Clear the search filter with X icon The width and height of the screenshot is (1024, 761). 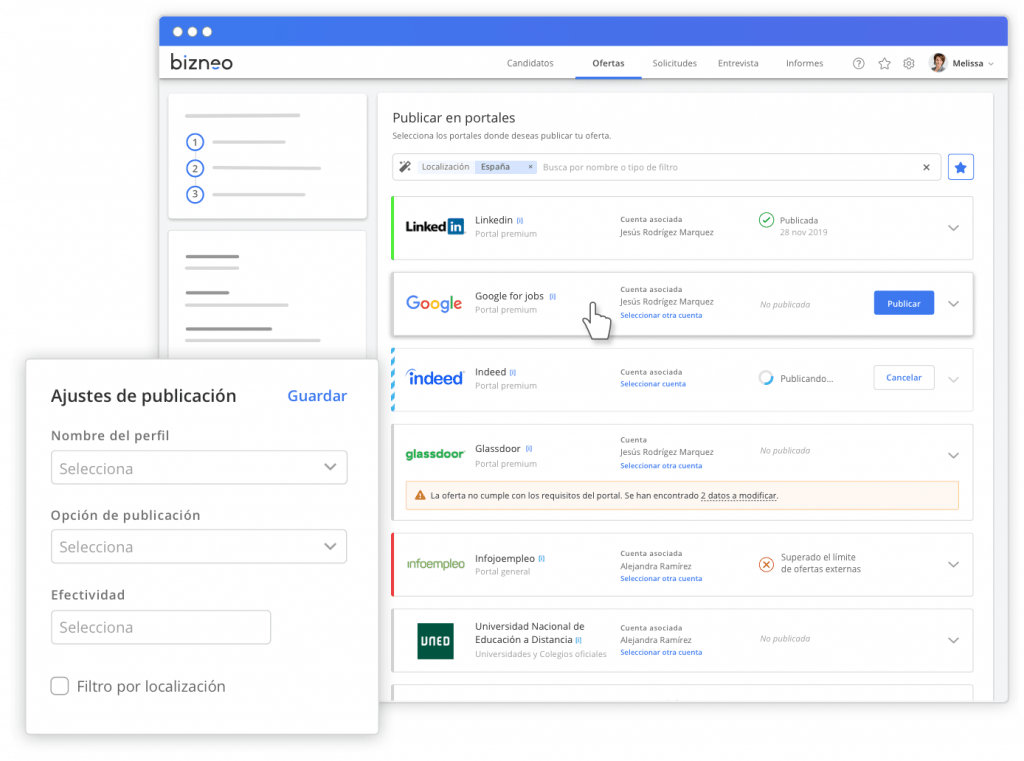click(x=926, y=167)
